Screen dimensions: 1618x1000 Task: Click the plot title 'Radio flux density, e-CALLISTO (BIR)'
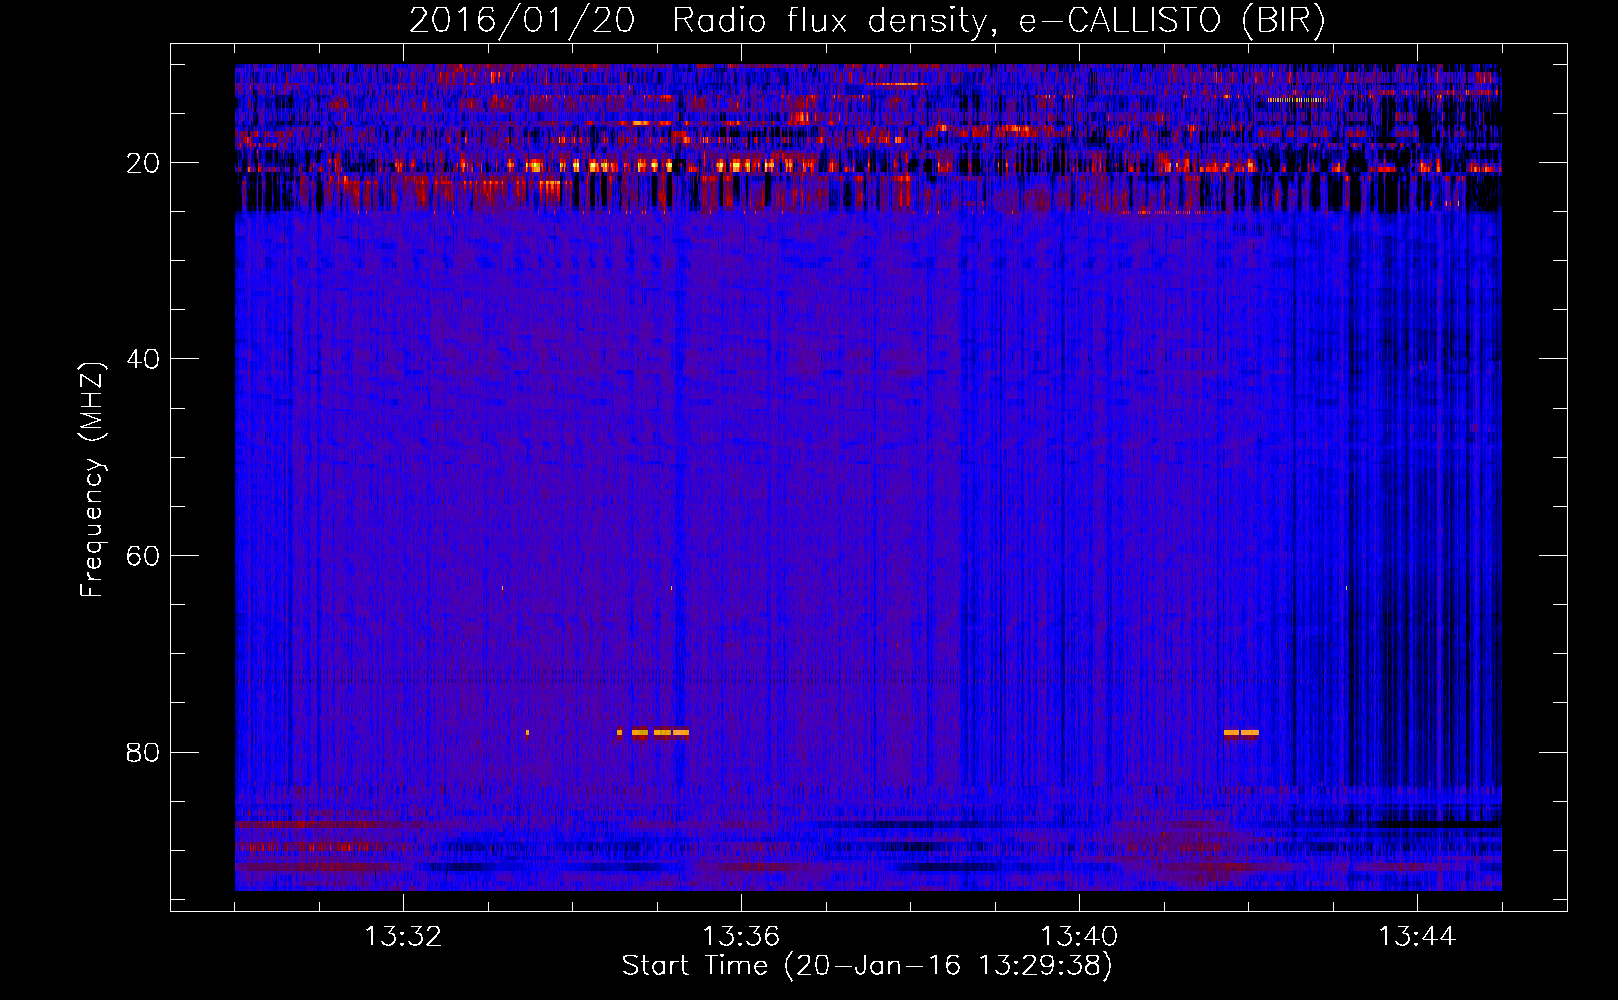coord(998,21)
